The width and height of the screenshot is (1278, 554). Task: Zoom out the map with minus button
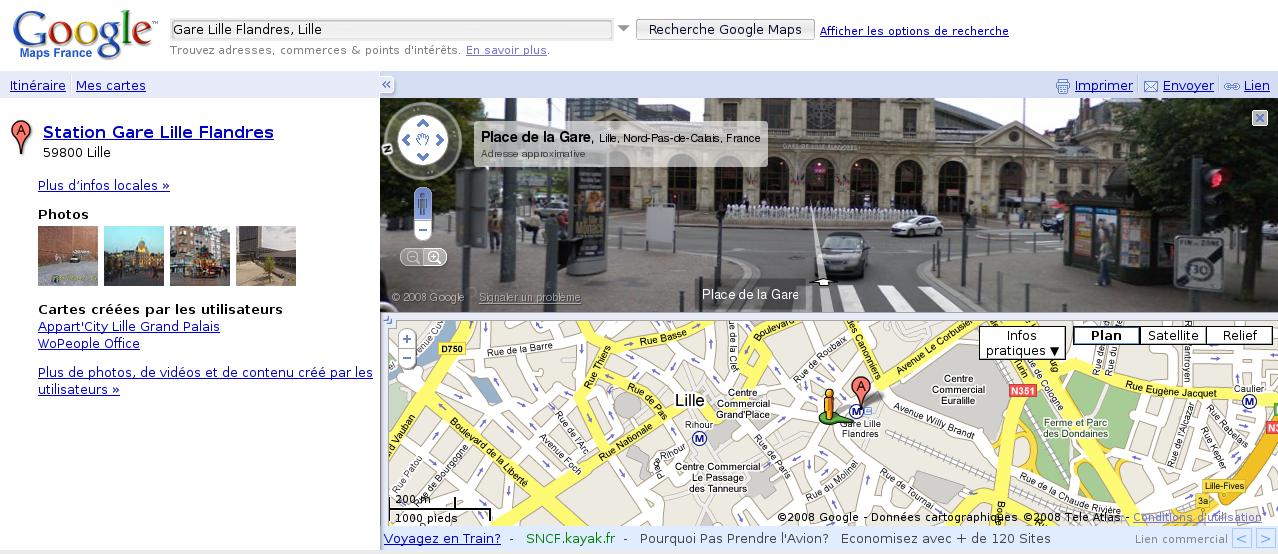pyautogui.click(x=407, y=357)
